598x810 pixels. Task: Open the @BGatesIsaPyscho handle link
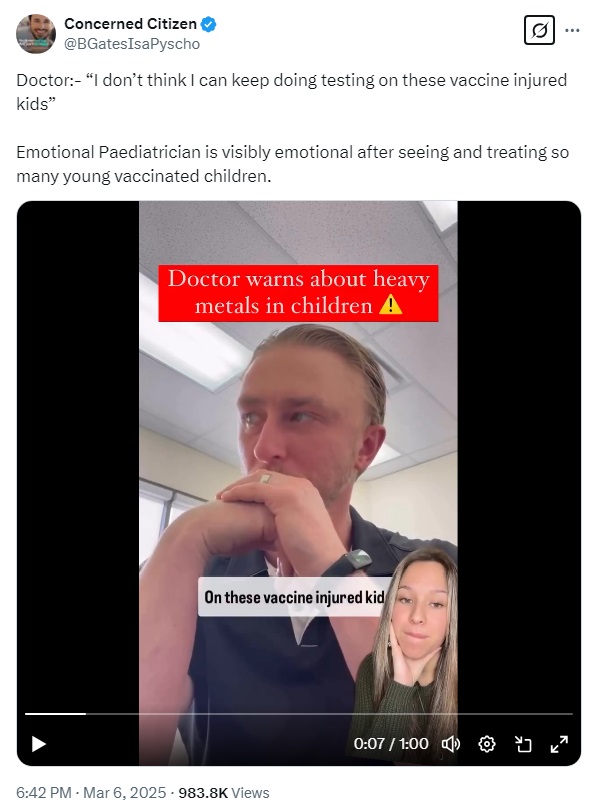(x=132, y=44)
